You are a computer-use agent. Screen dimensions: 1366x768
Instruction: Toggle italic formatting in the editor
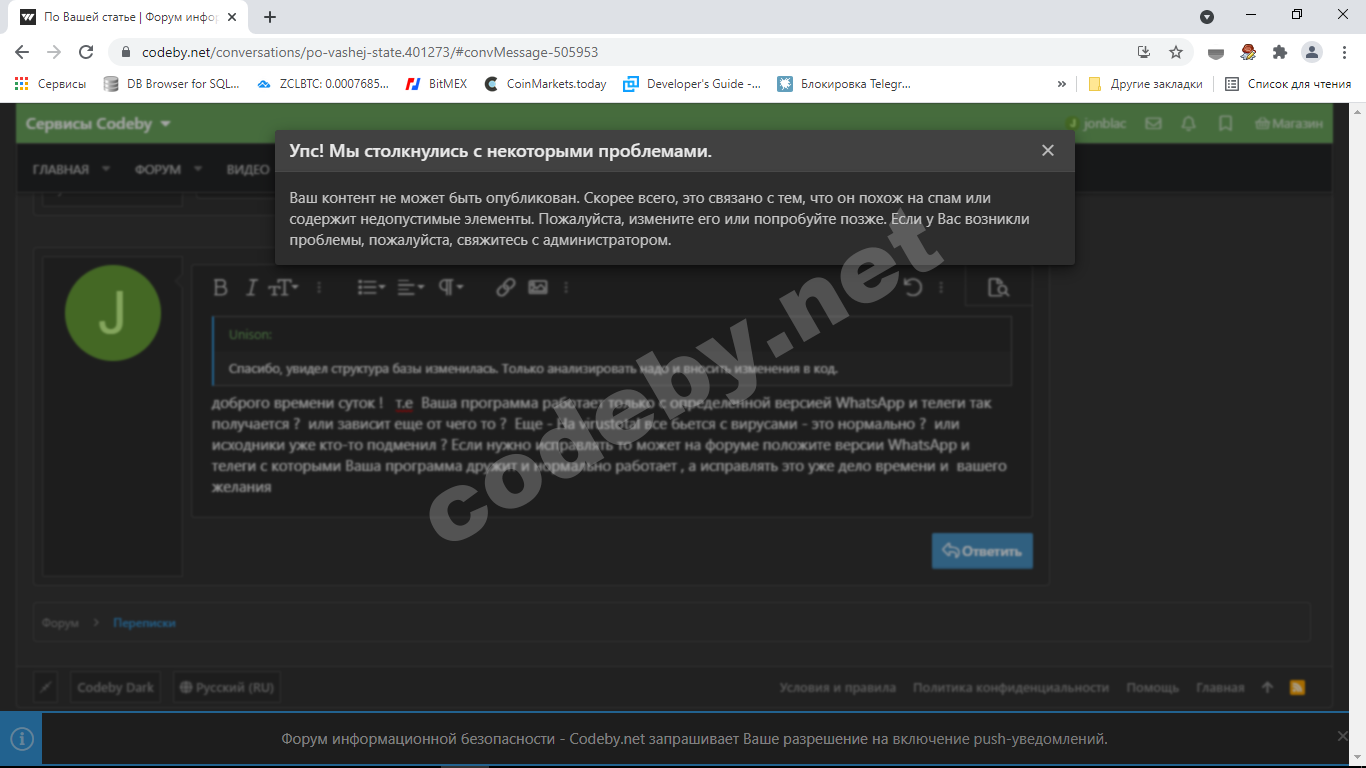pos(251,288)
